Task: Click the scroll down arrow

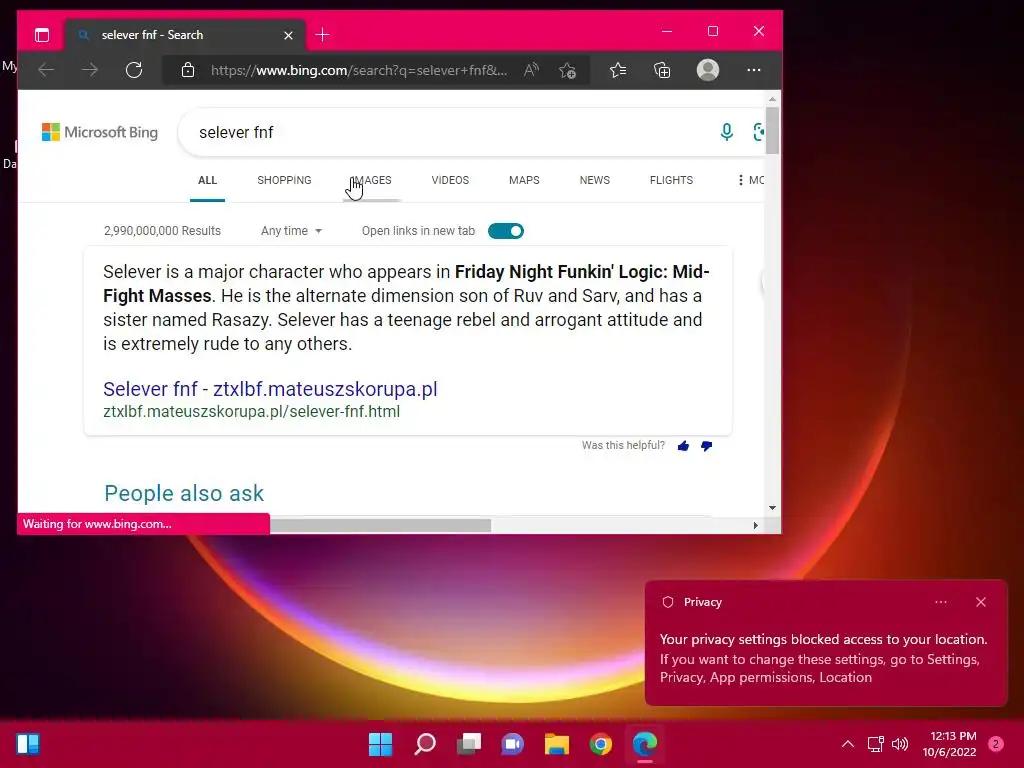Action: coord(772,508)
